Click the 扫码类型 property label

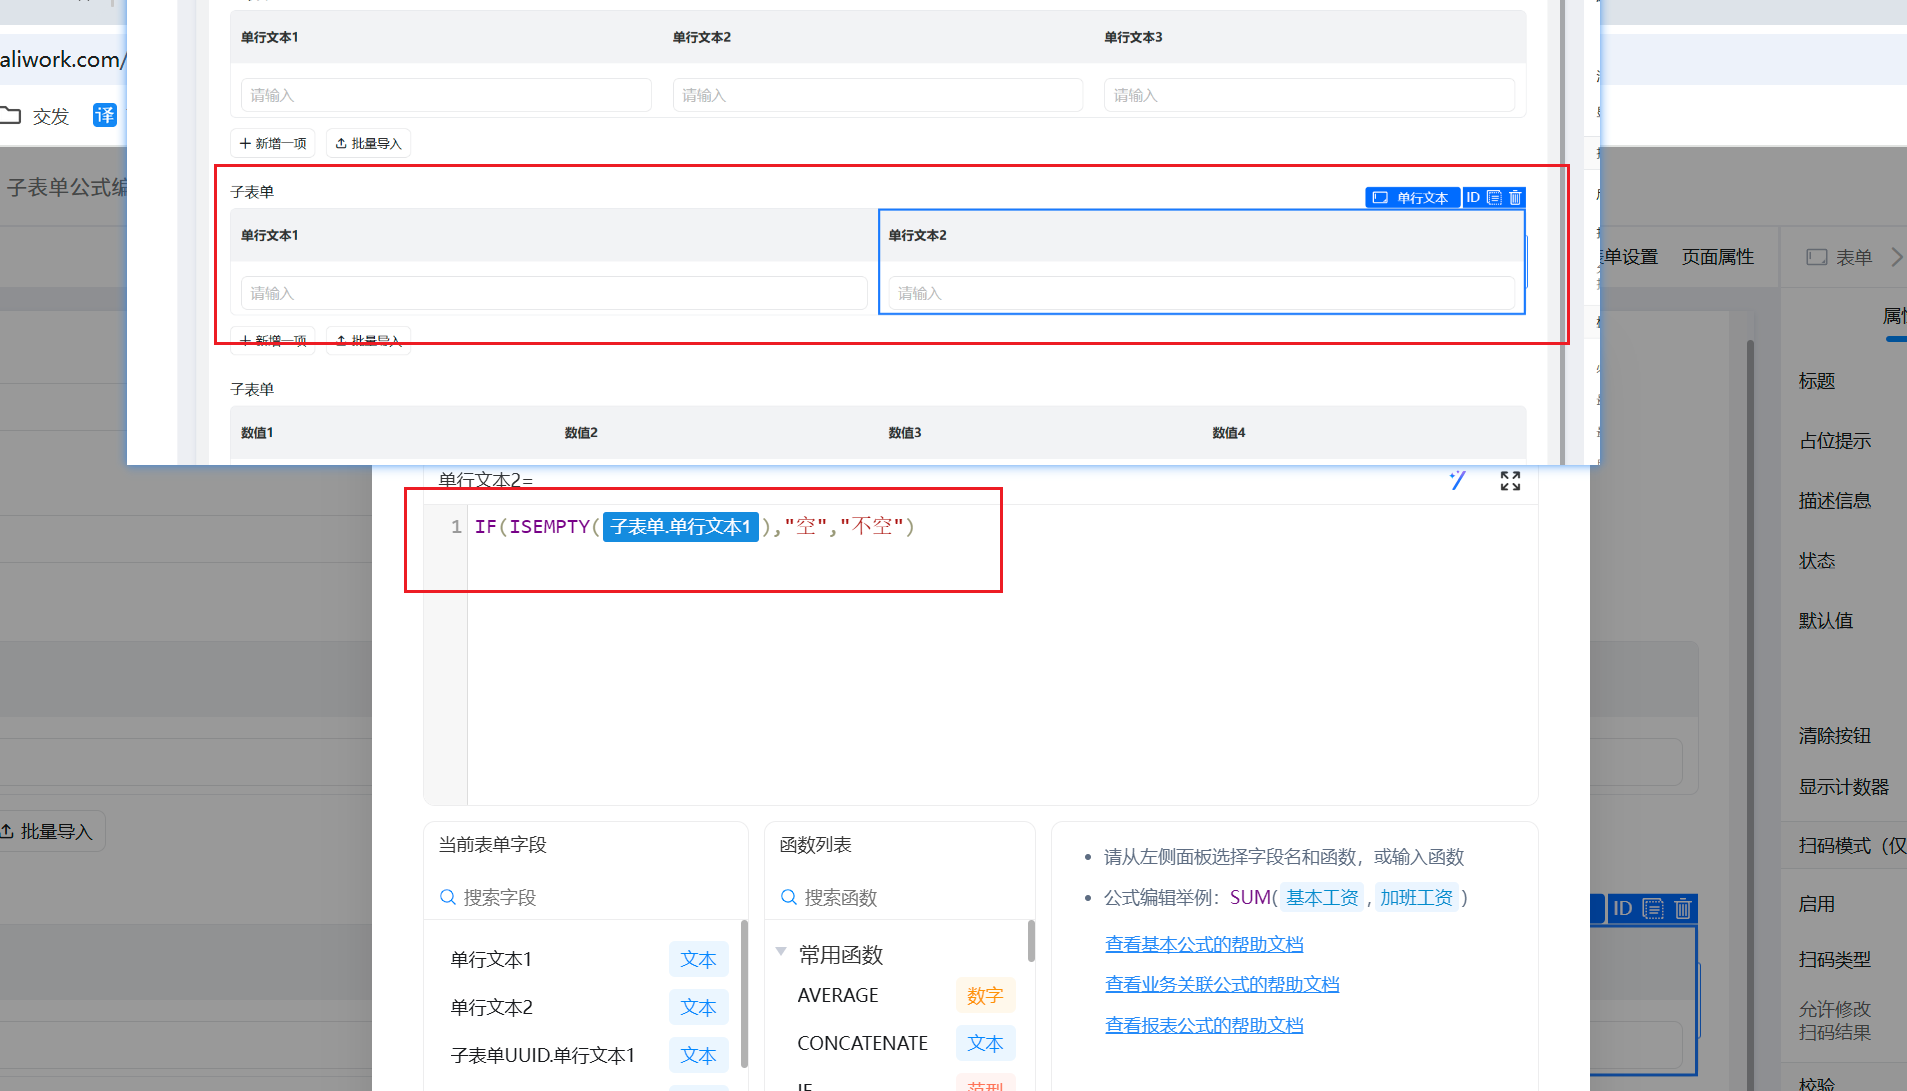[1835, 960]
